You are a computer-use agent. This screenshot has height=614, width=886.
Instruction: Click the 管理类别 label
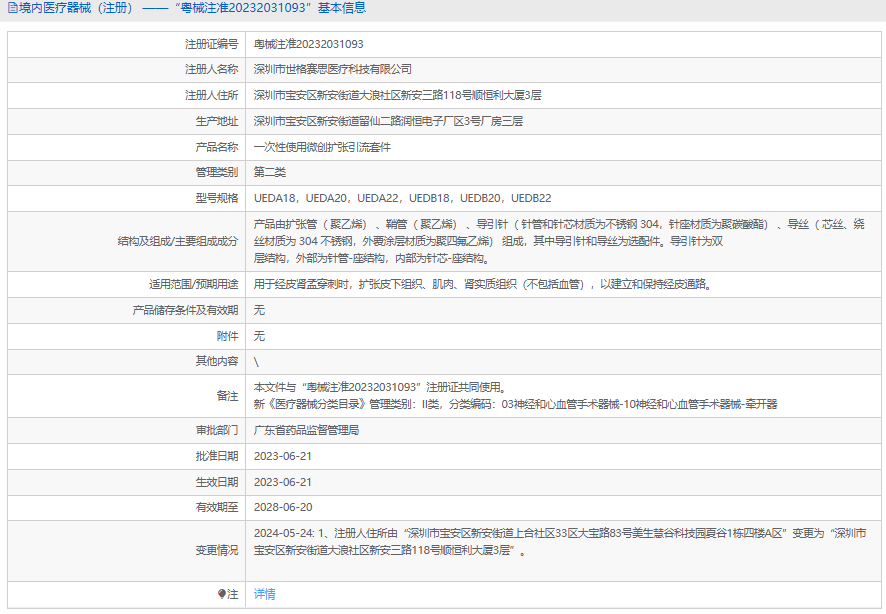(x=217, y=172)
